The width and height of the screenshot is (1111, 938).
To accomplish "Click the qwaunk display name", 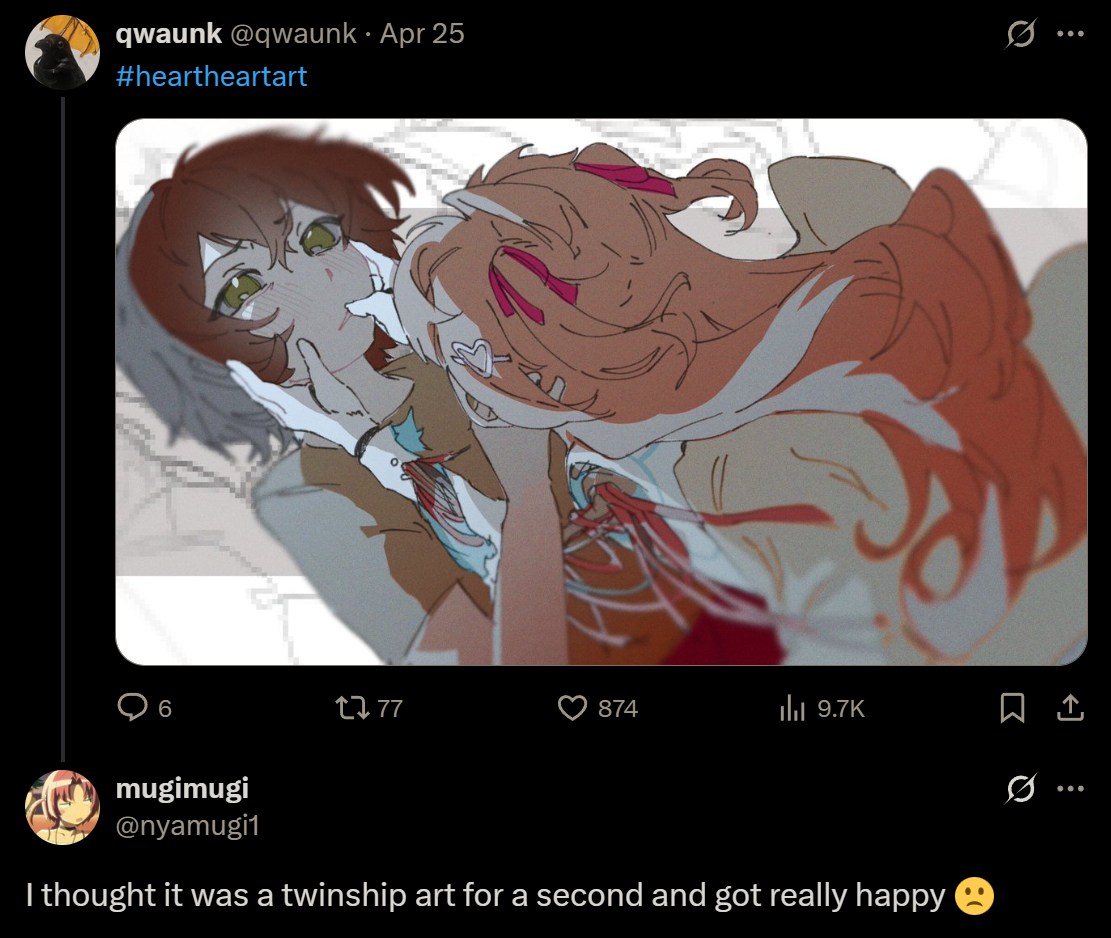I will (x=168, y=34).
